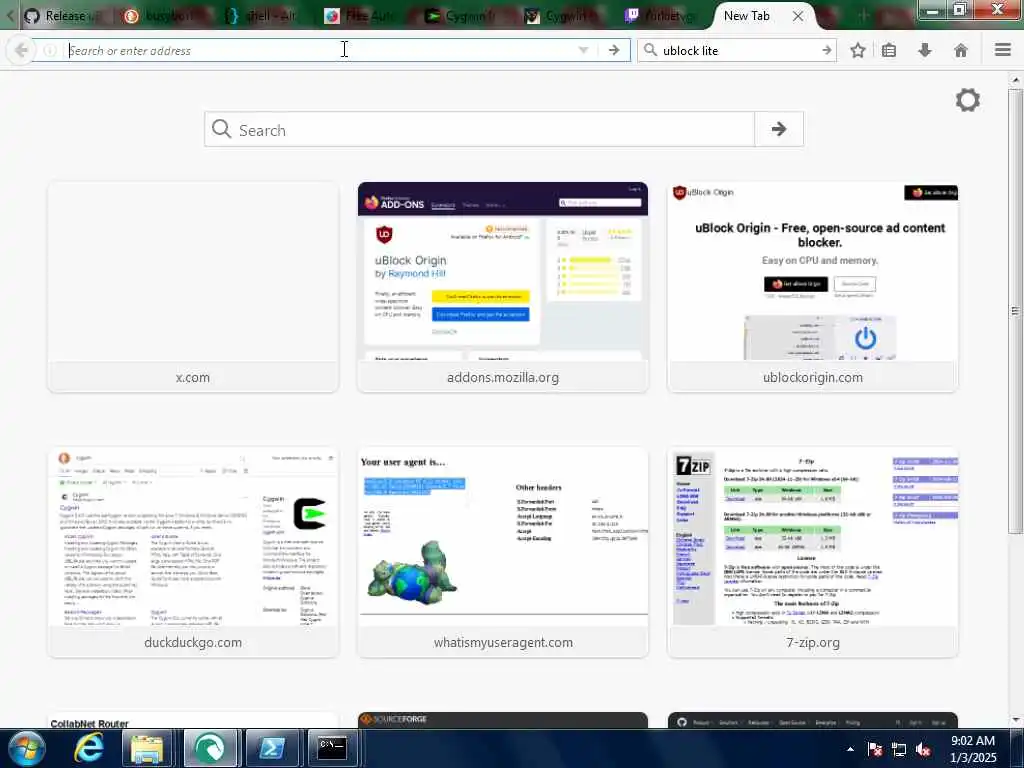
Task: Open the search engine magnifier menu
Action: click(x=650, y=50)
